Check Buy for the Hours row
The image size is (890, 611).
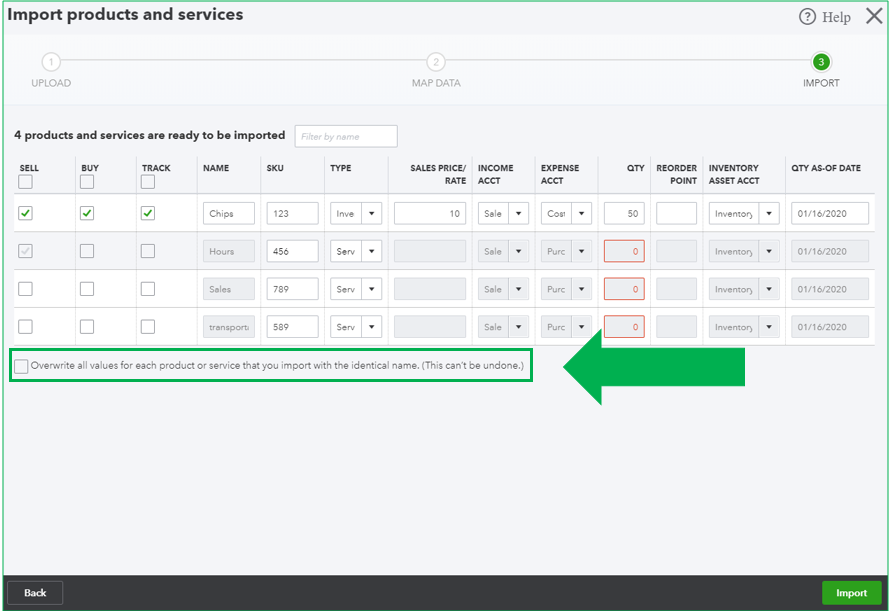87,251
